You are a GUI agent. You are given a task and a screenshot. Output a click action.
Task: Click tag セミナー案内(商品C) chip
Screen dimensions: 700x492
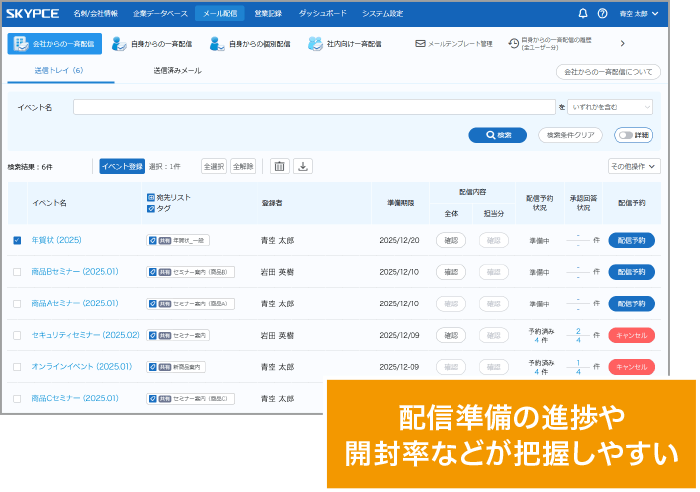pos(190,399)
